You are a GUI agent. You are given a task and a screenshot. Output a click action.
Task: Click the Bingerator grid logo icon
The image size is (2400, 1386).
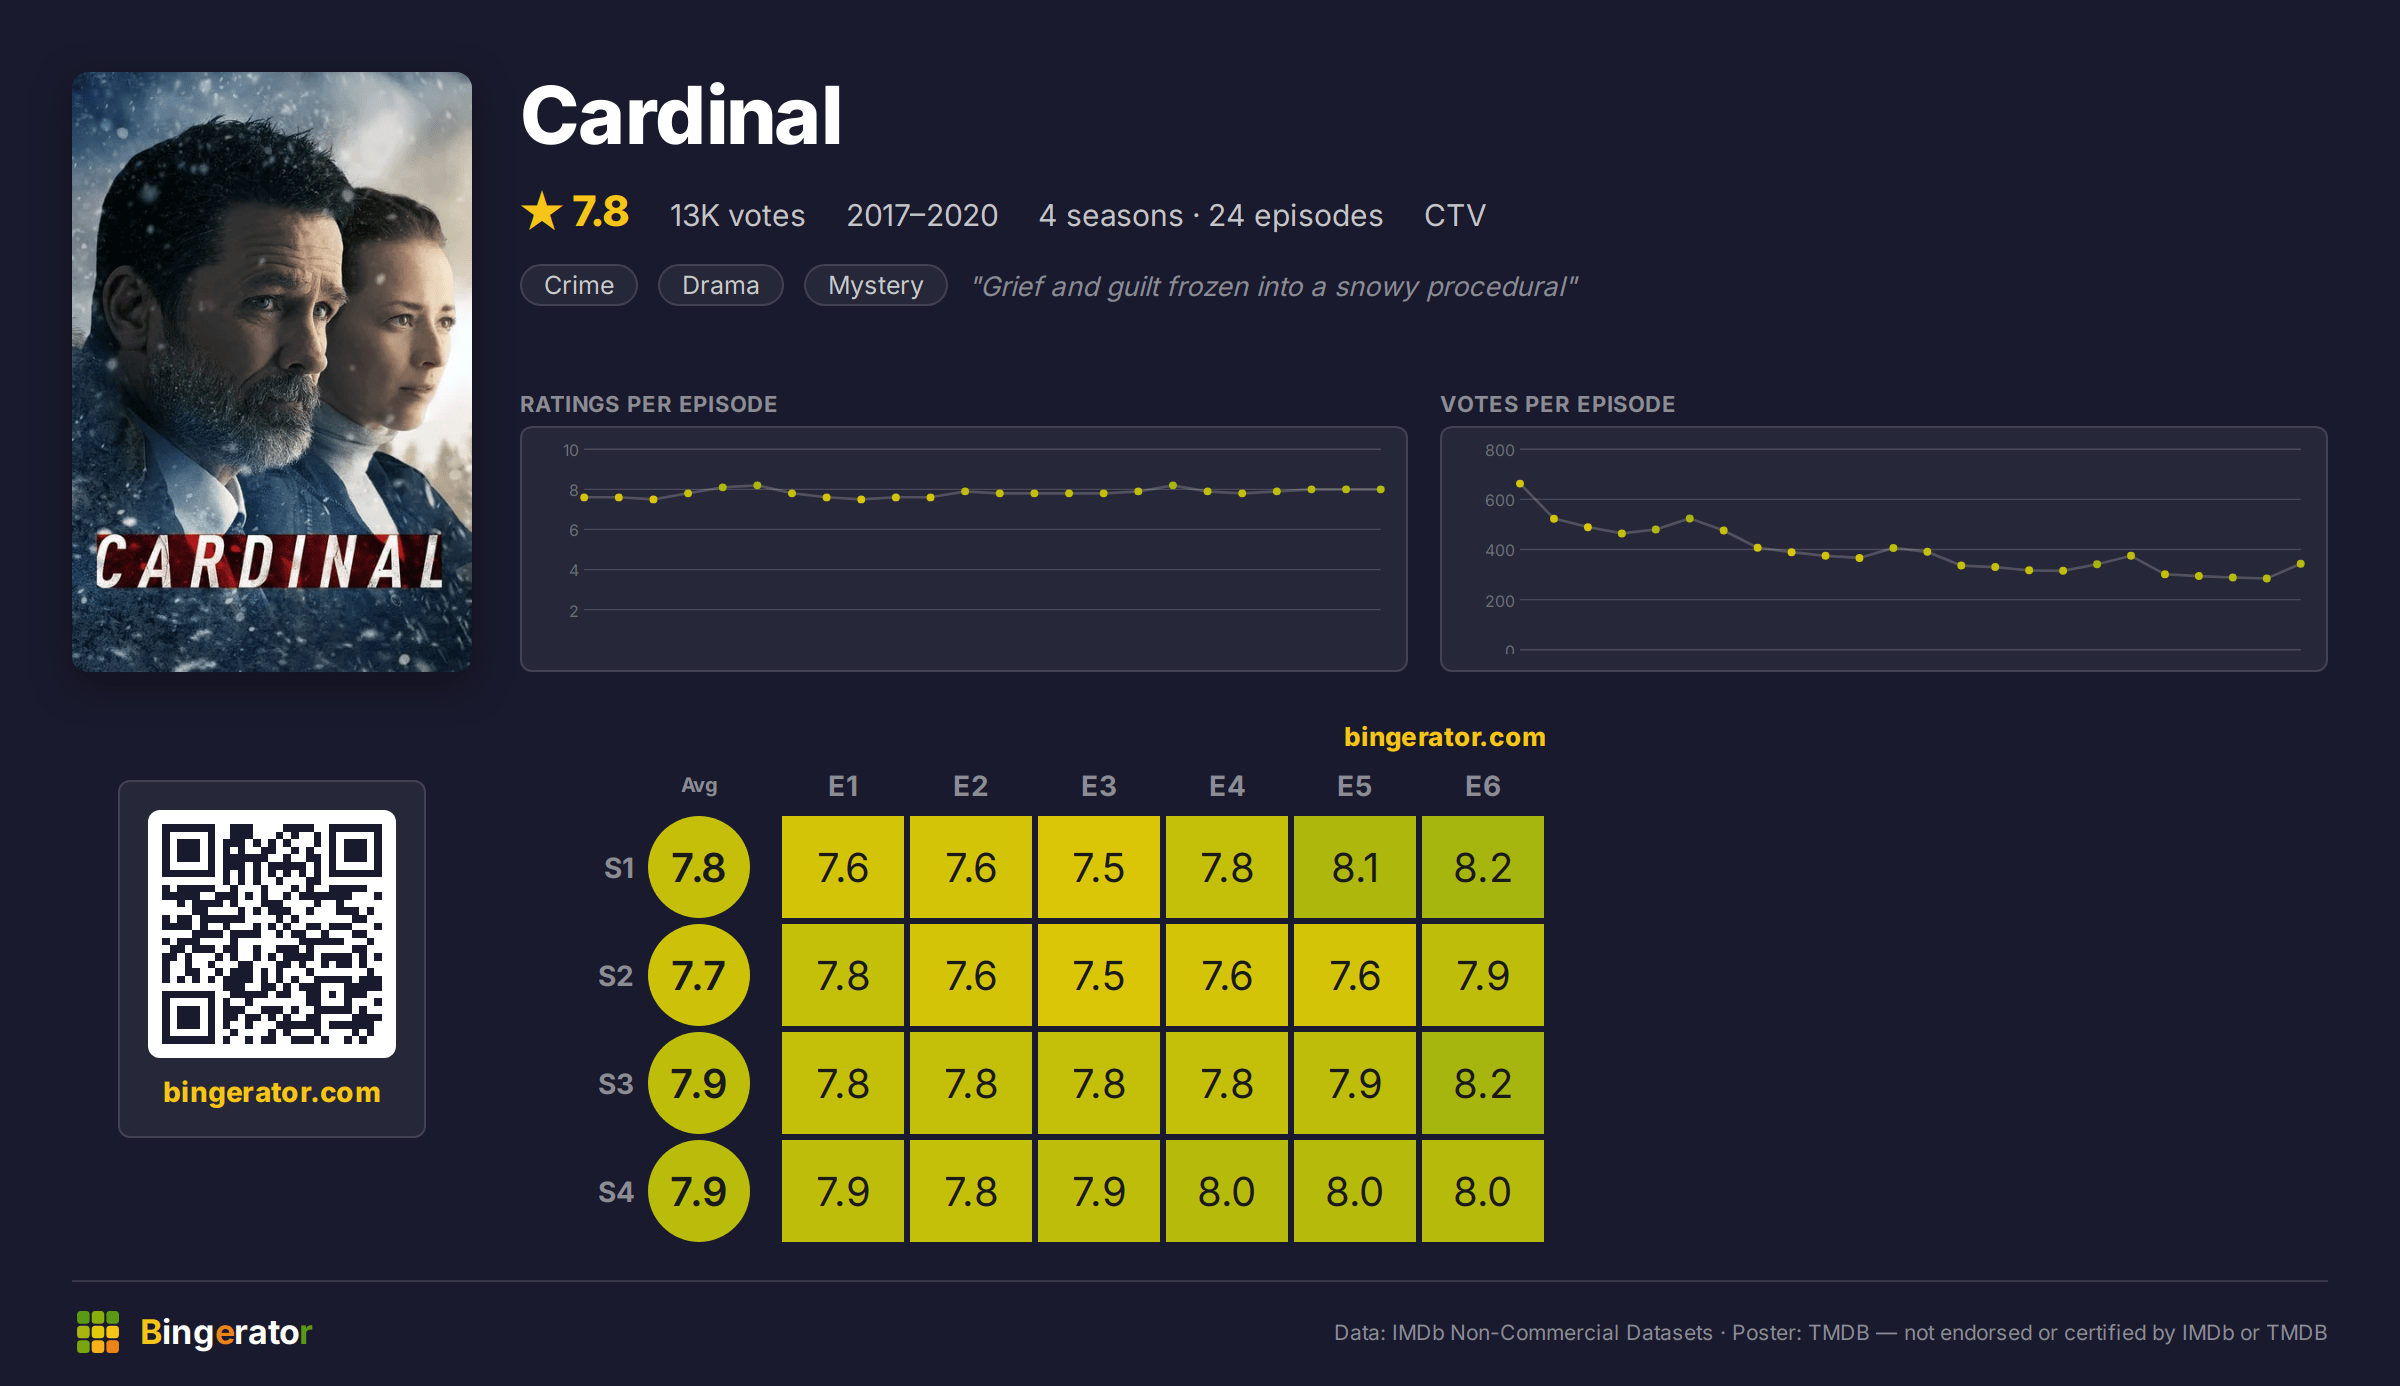click(x=98, y=1332)
